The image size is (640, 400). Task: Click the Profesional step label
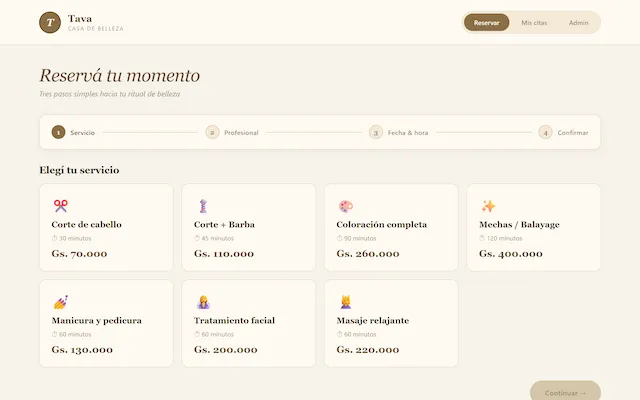[241, 133]
